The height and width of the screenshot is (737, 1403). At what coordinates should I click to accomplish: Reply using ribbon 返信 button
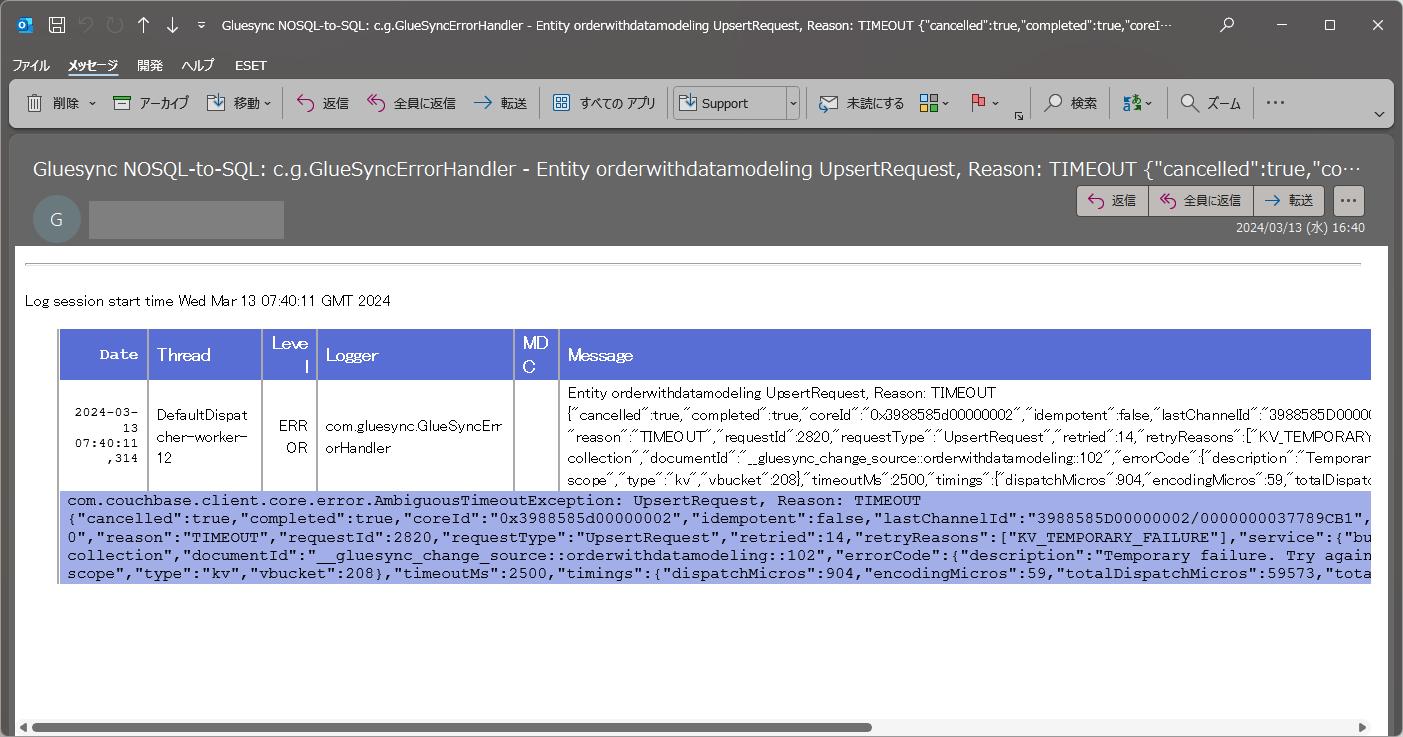click(x=323, y=103)
